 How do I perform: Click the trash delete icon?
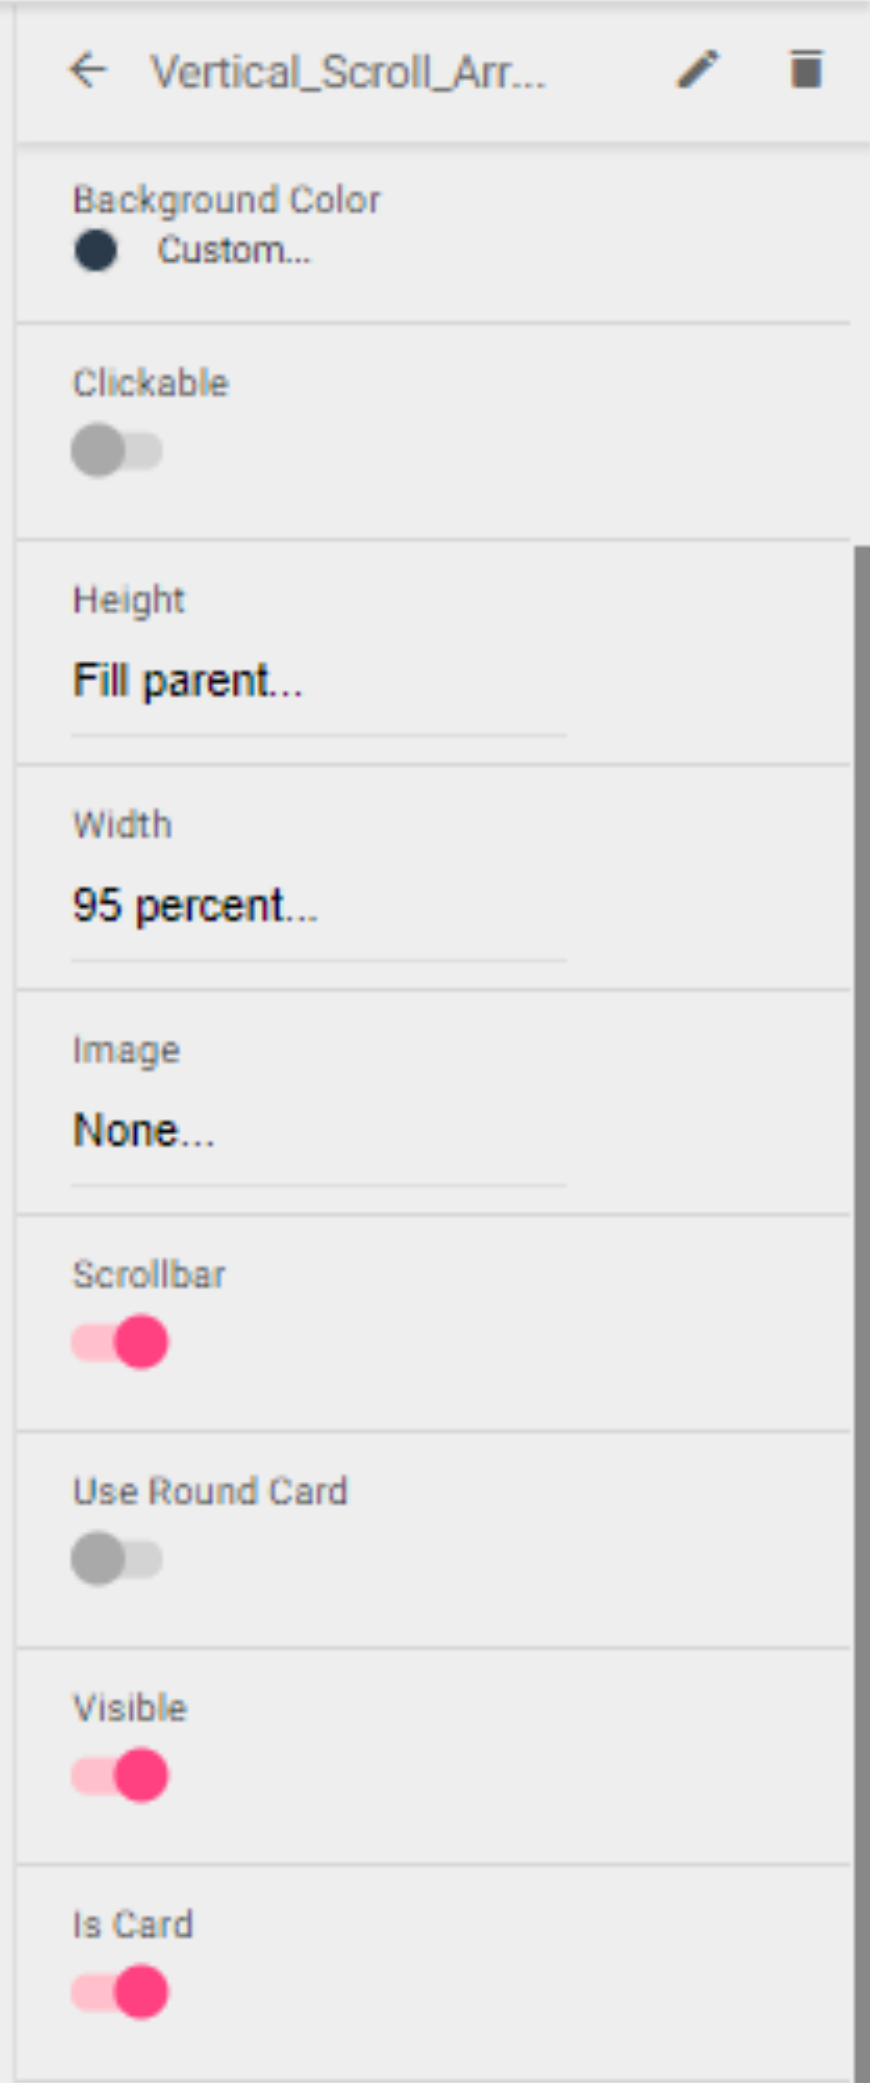click(806, 70)
